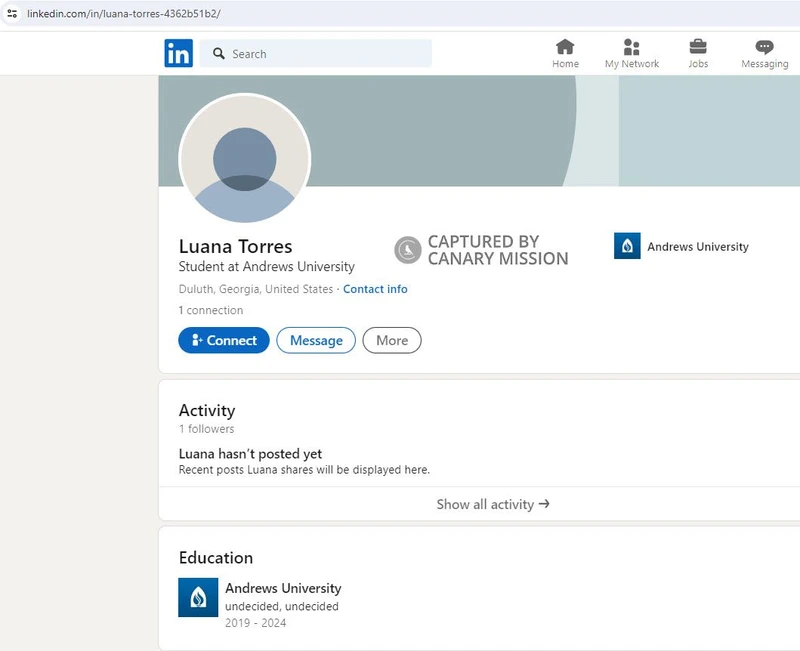Click the Message button
This screenshot has width=800, height=651.
(316, 340)
